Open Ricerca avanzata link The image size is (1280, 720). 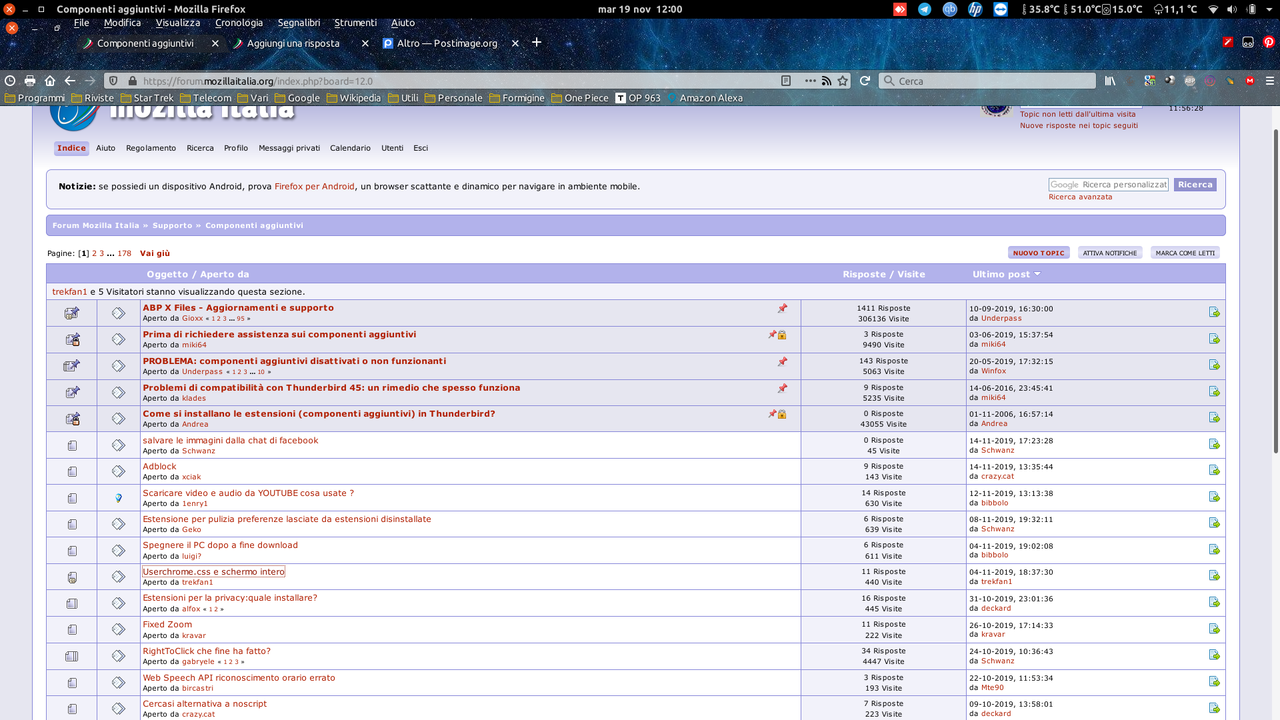pyautogui.click(x=1080, y=197)
